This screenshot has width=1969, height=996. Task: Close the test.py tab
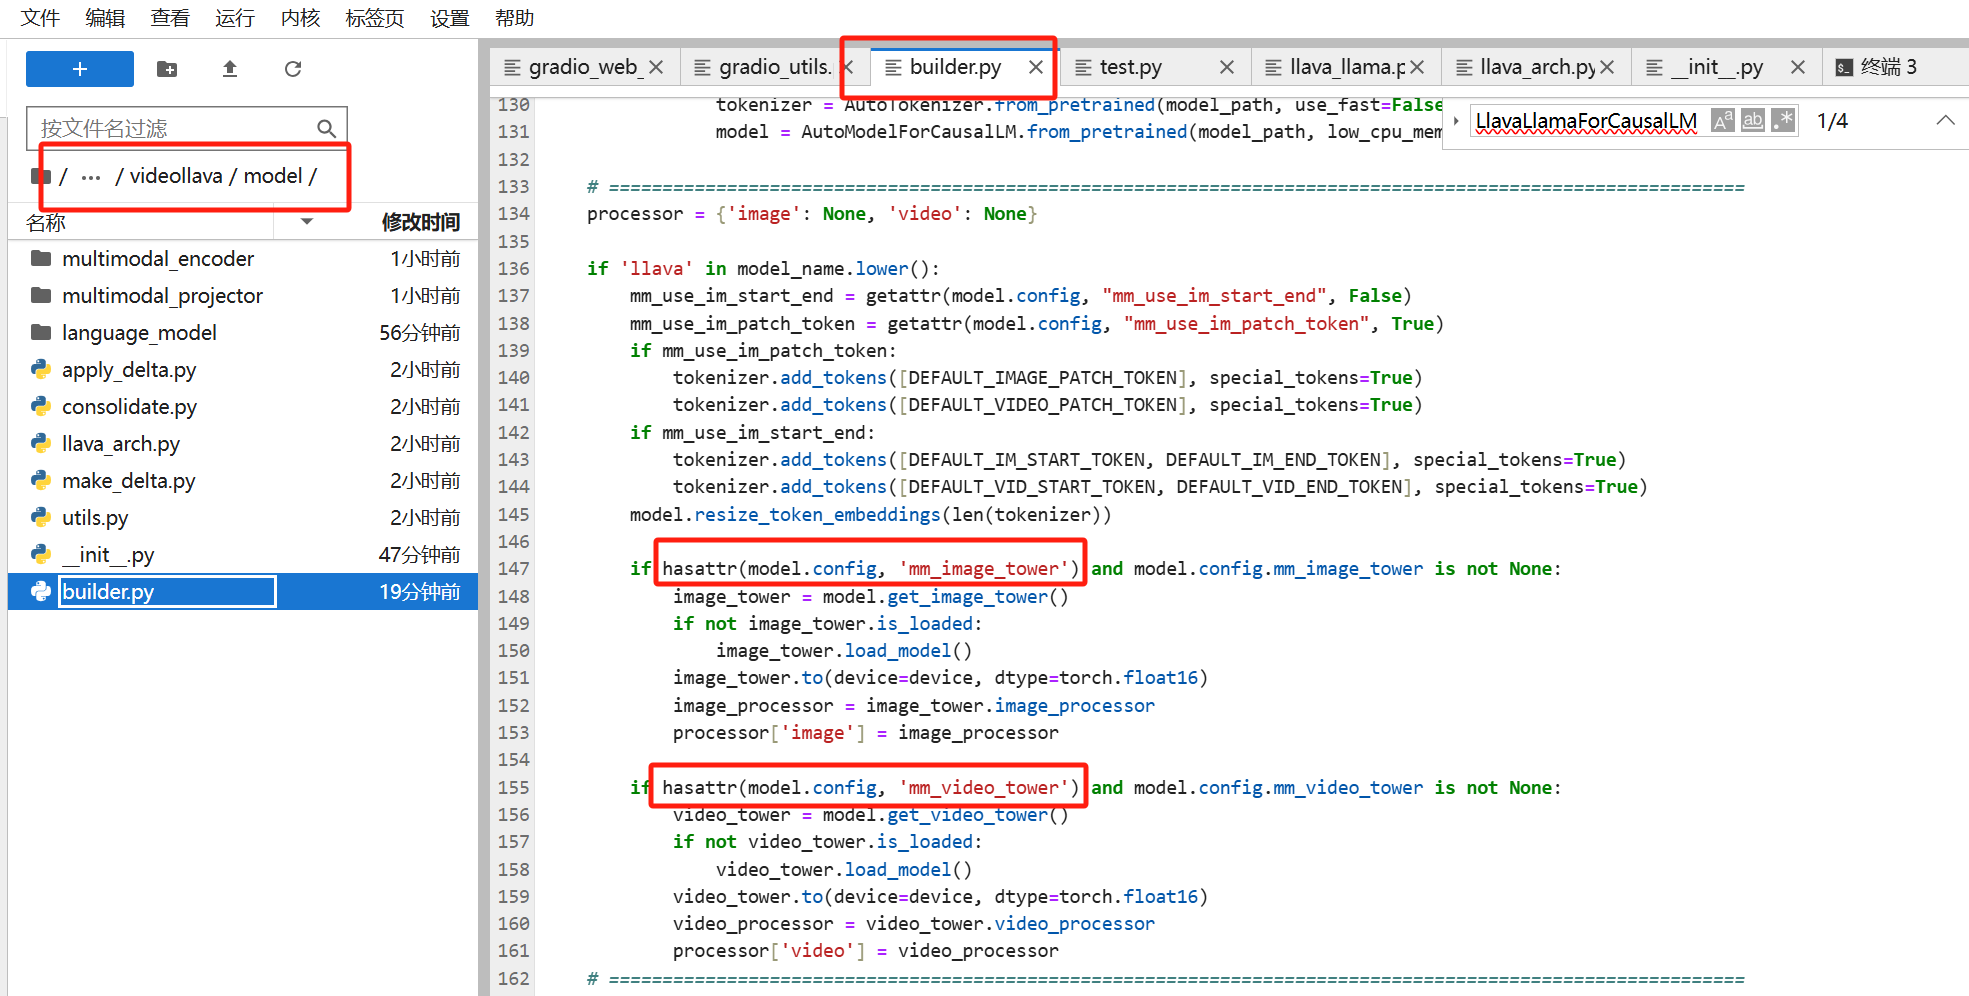click(1227, 67)
